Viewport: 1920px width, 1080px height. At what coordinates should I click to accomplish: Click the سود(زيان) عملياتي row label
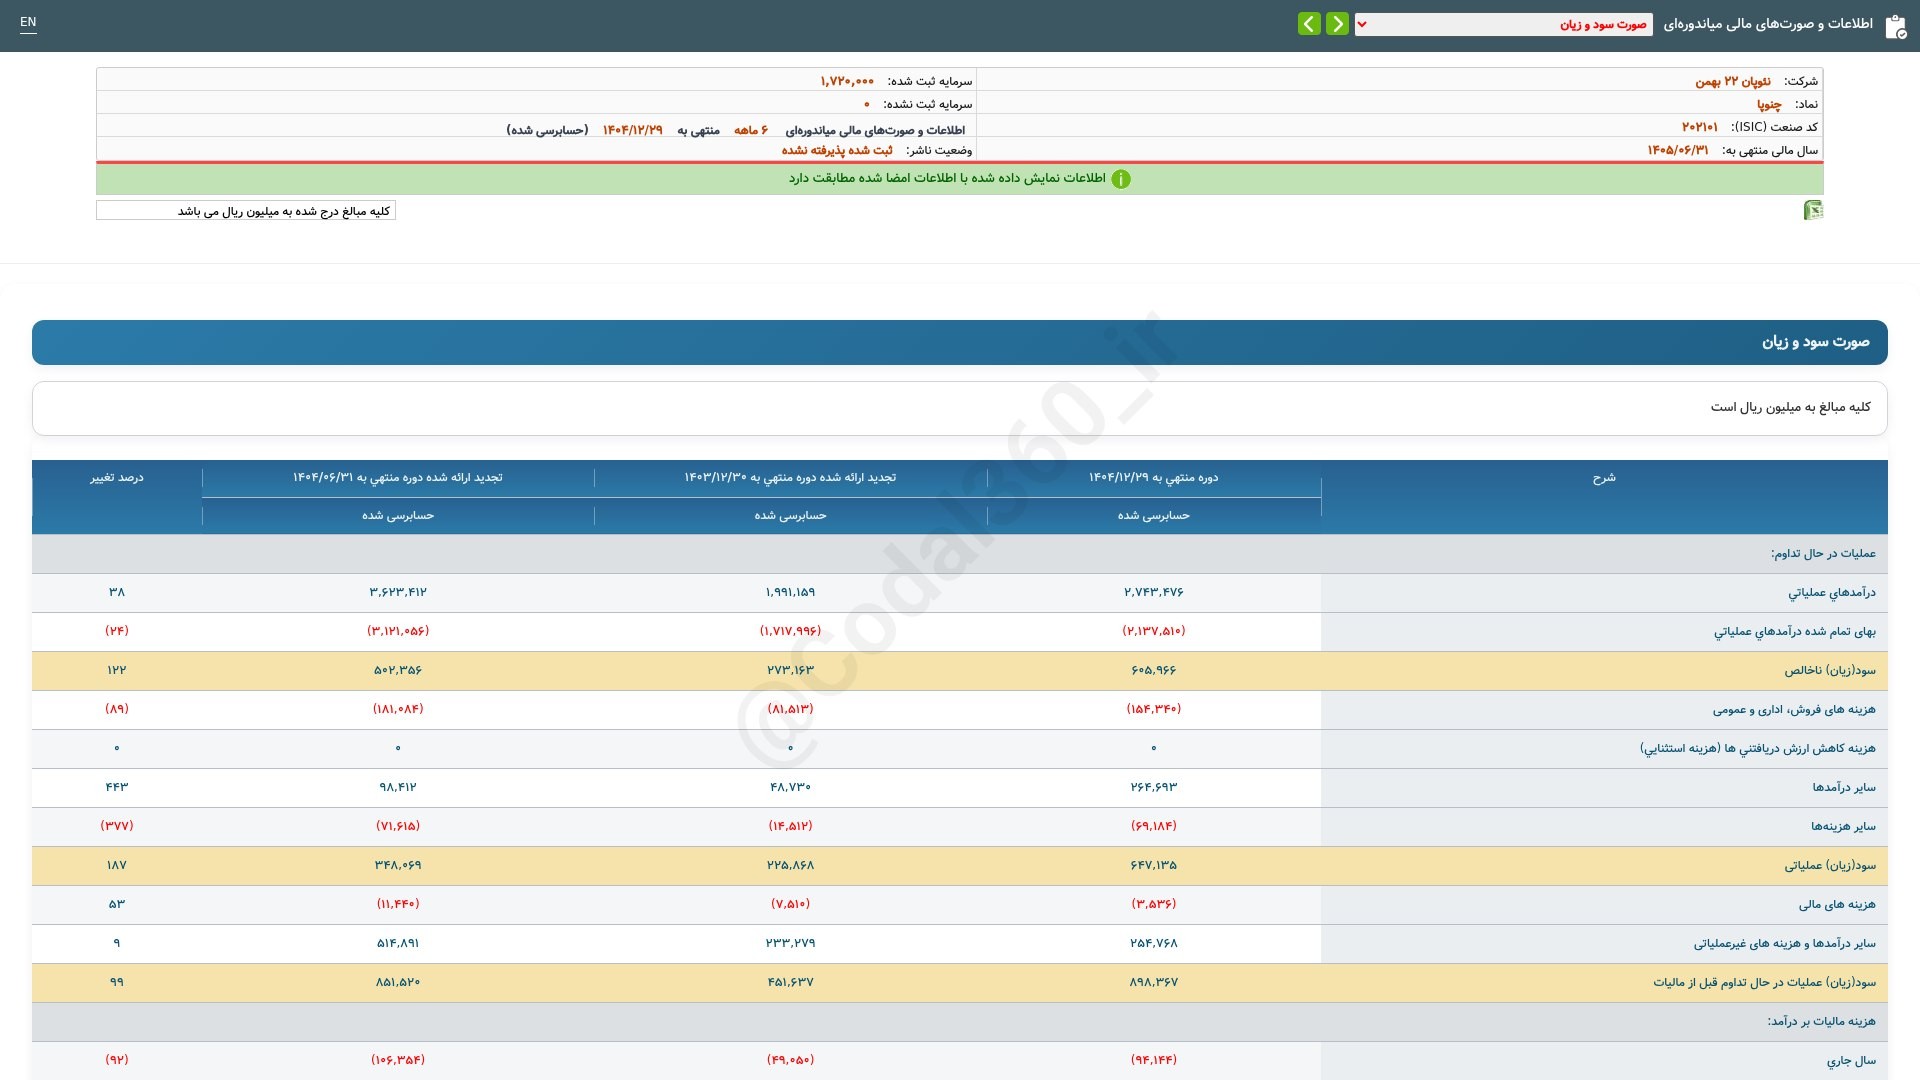pos(1830,866)
